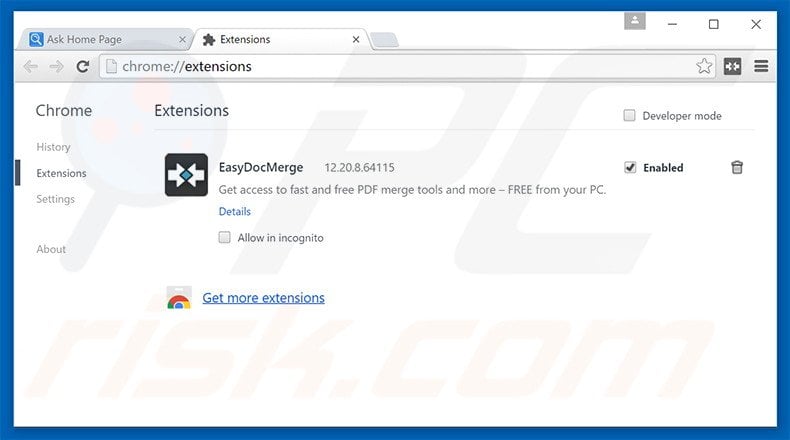Open History in the sidebar
Screen dimensions: 790x440
53,147
